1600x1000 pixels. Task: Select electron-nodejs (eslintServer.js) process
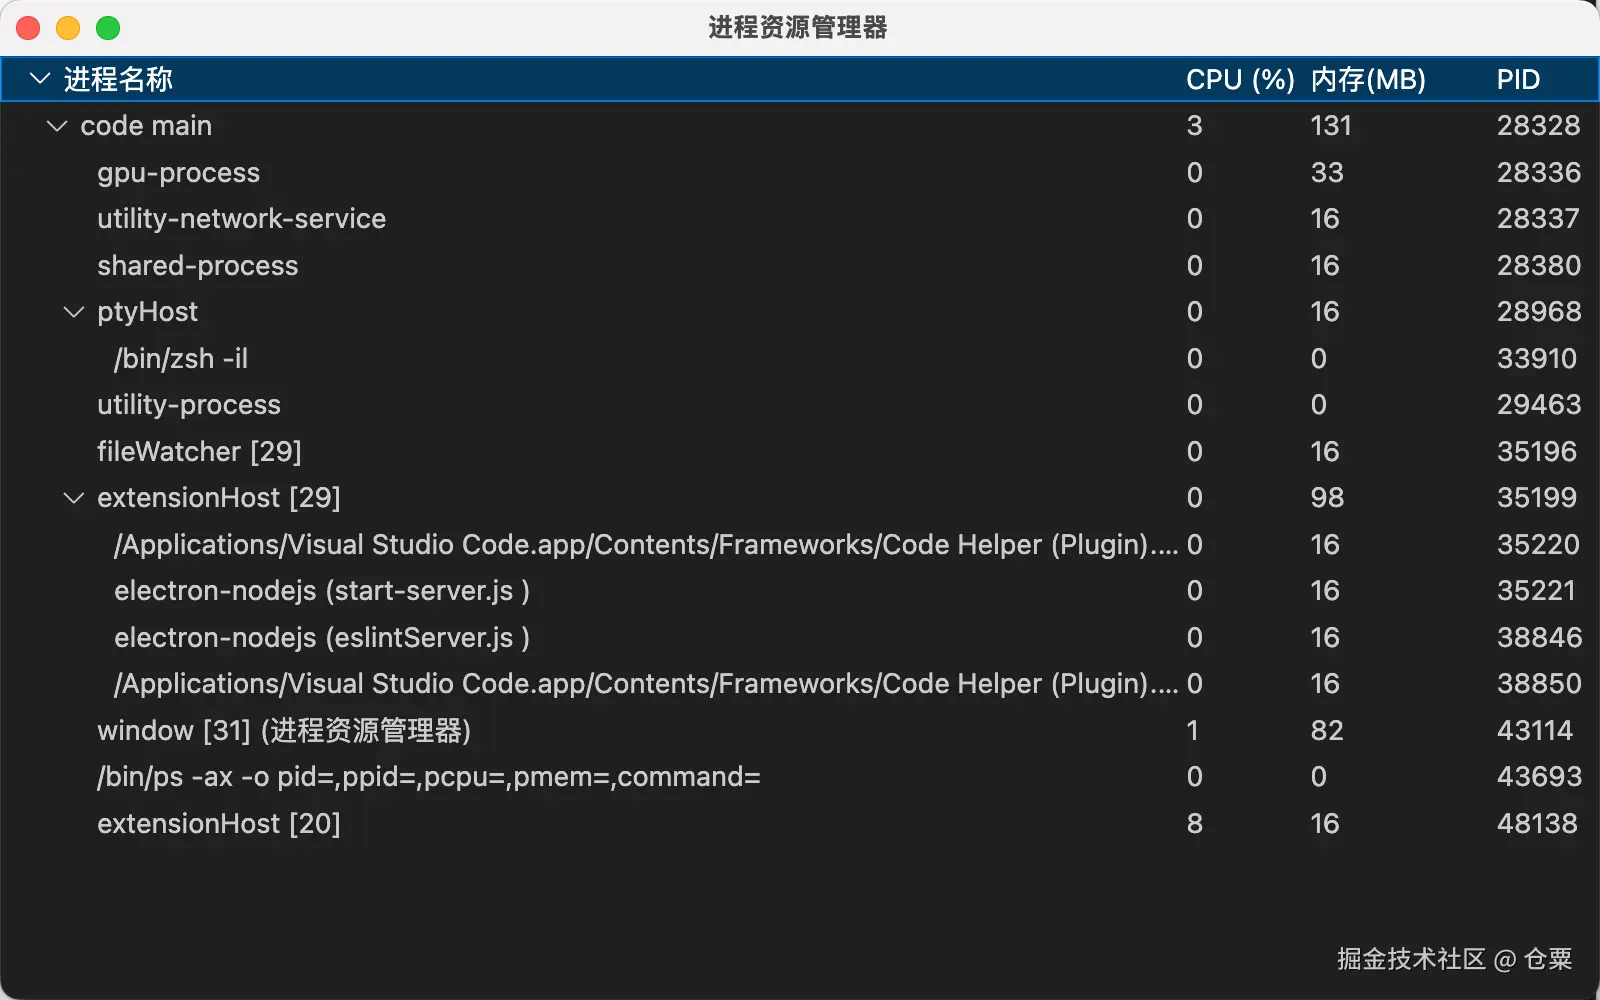[800, 638]
